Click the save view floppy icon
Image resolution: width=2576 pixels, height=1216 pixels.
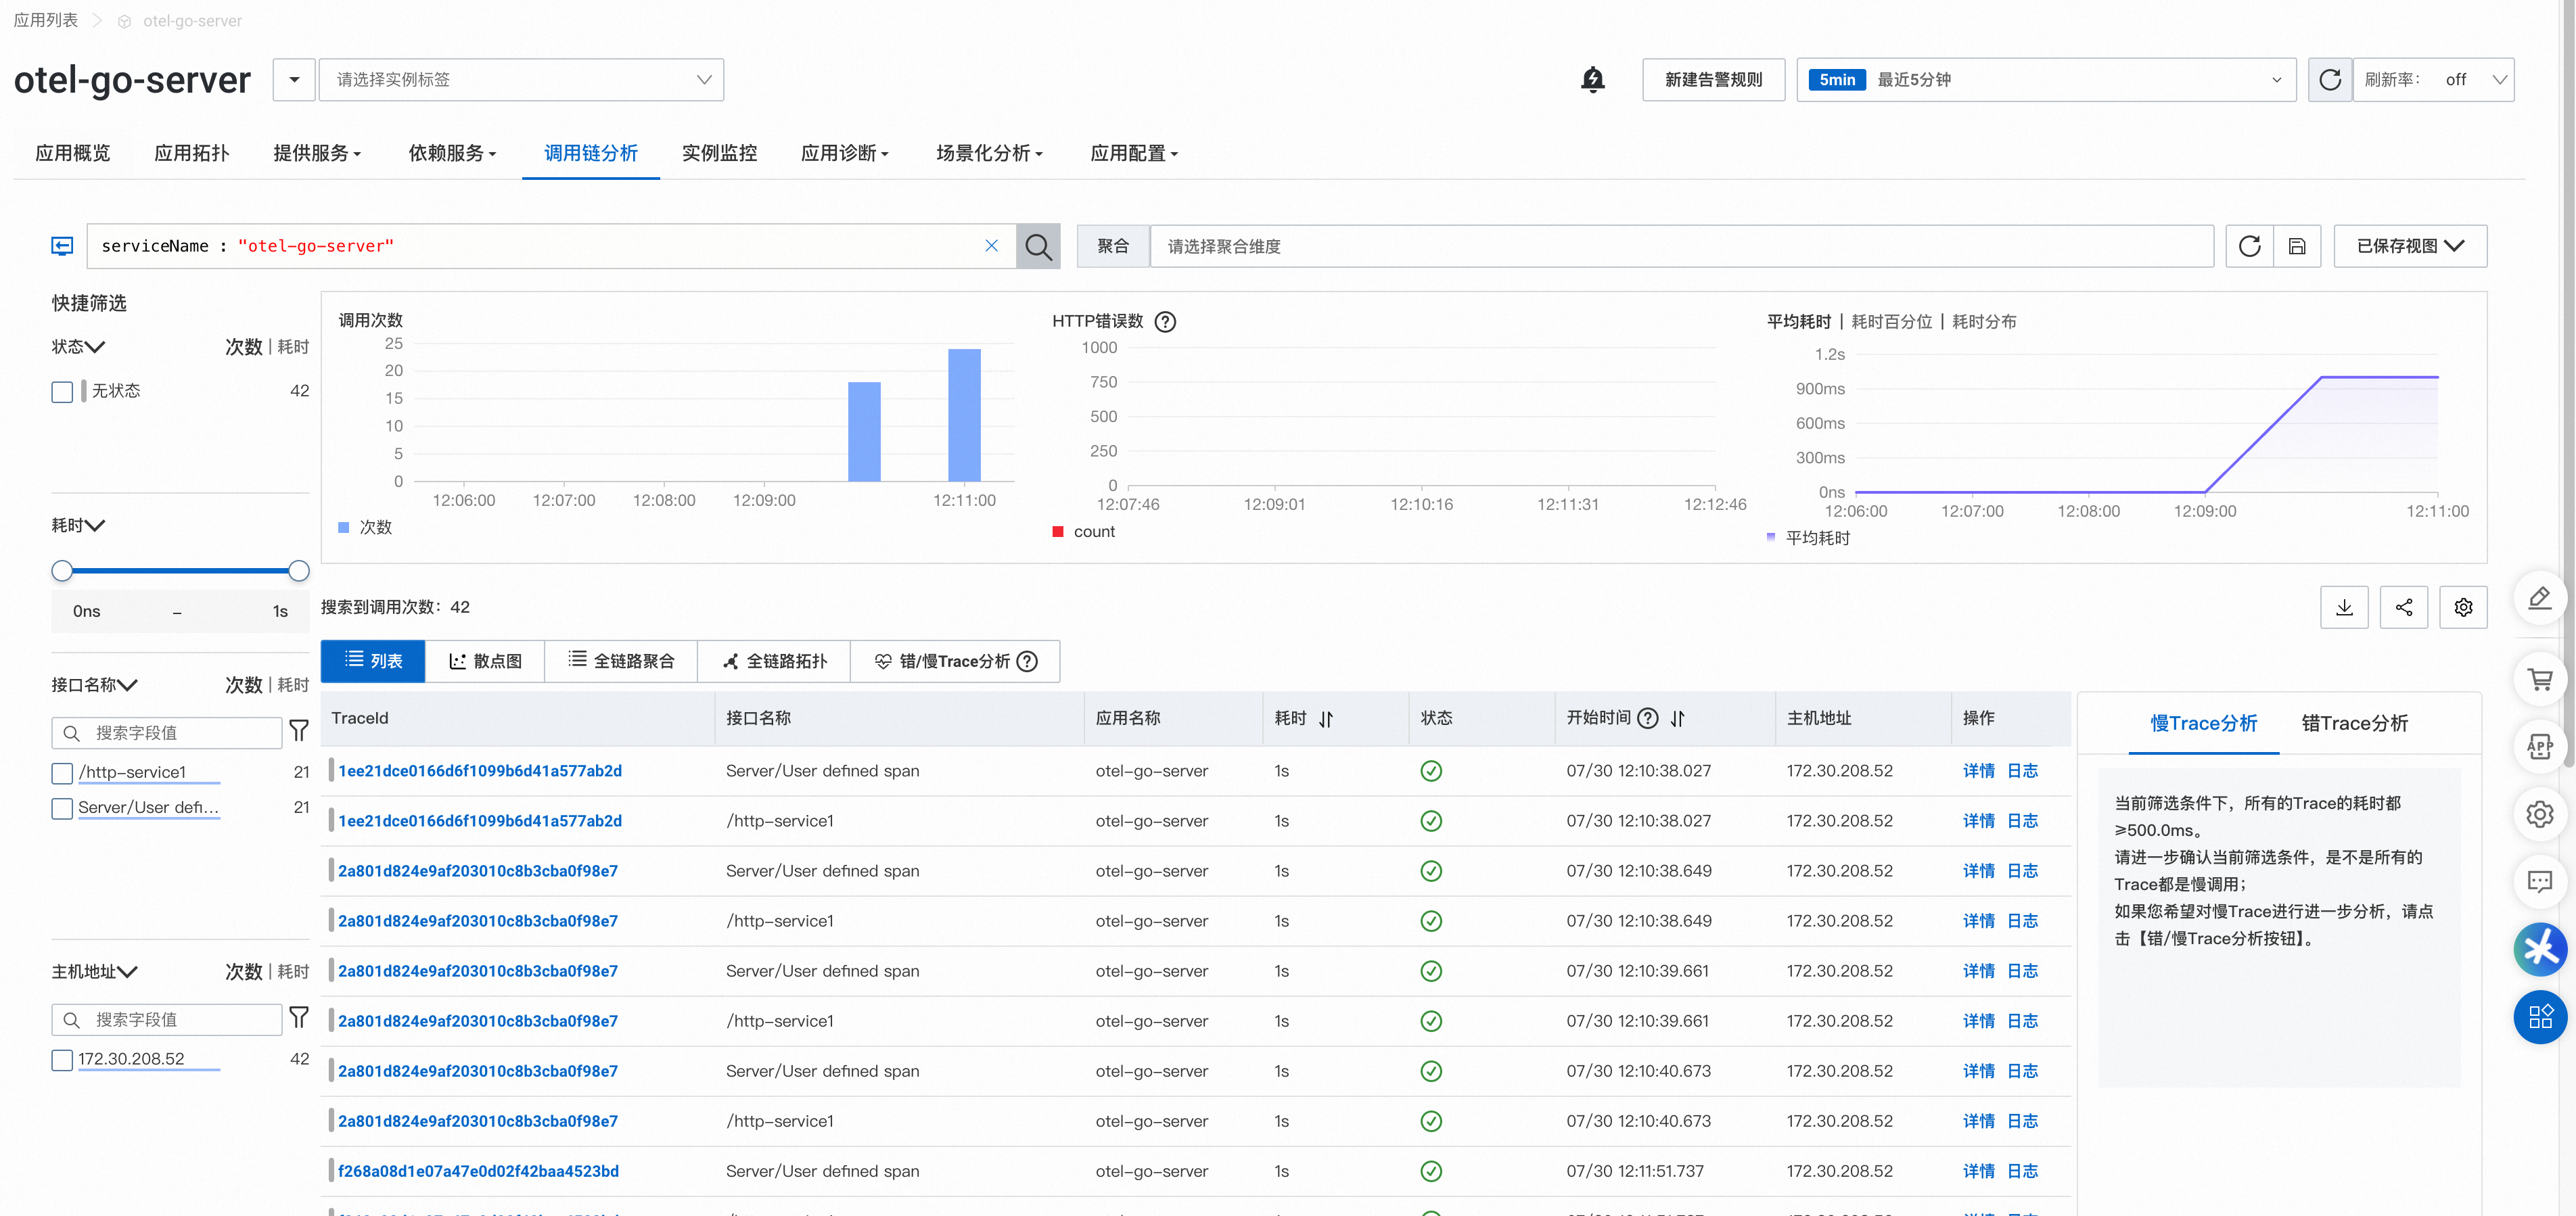[2297, 246]
